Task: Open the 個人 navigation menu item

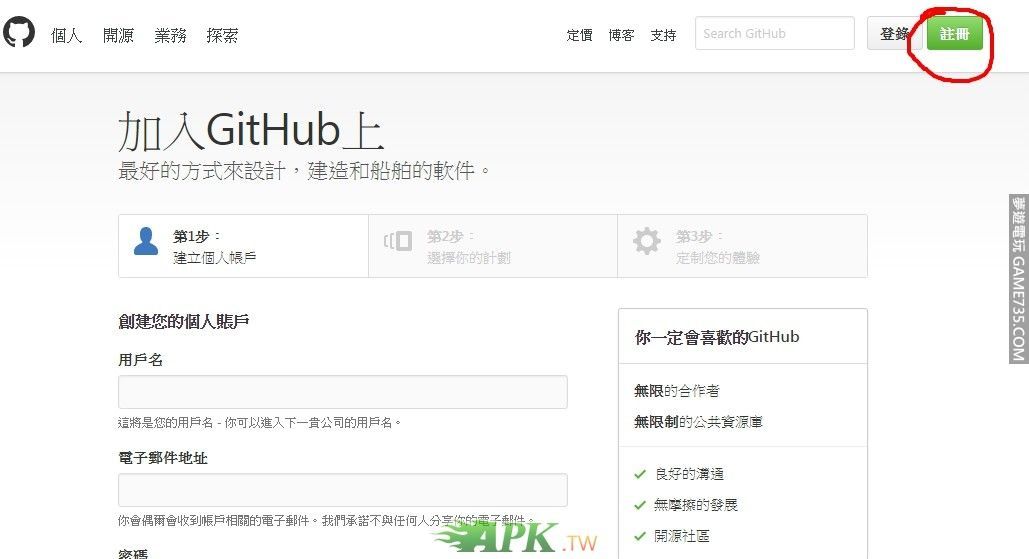Action: pos(66,35)
